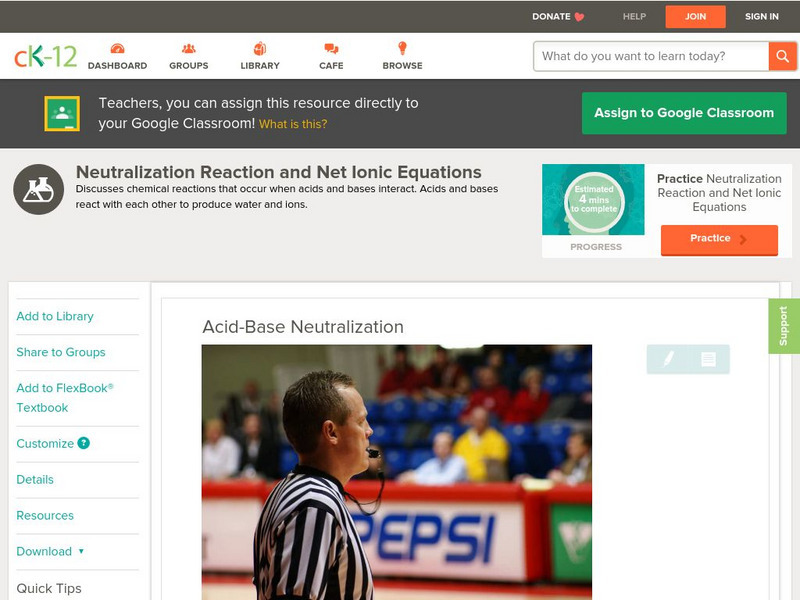800x600 pixels.
Task: Click the HELP link in top bar
Action: coord(634,17)
